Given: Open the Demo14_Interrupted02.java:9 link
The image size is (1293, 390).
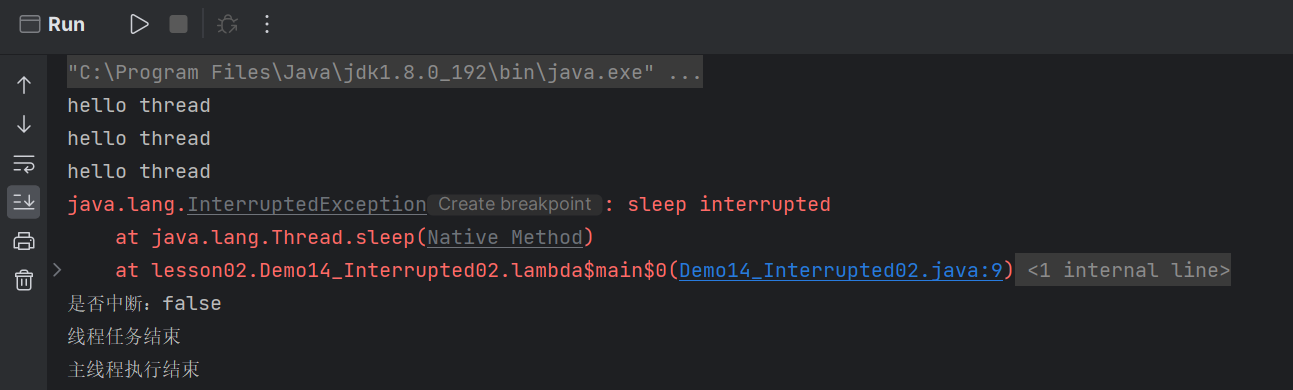Looking at the screenshot, I should tap(840, 270).
